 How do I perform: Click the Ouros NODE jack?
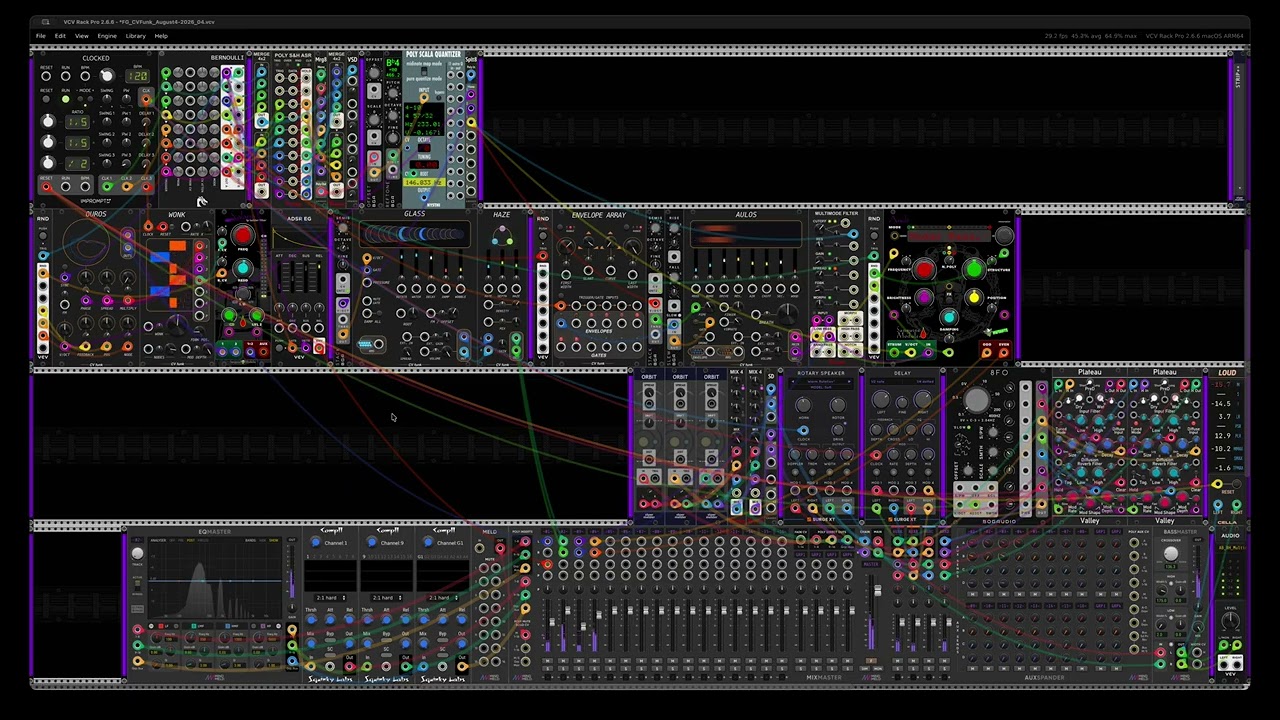tap(128, 348)
